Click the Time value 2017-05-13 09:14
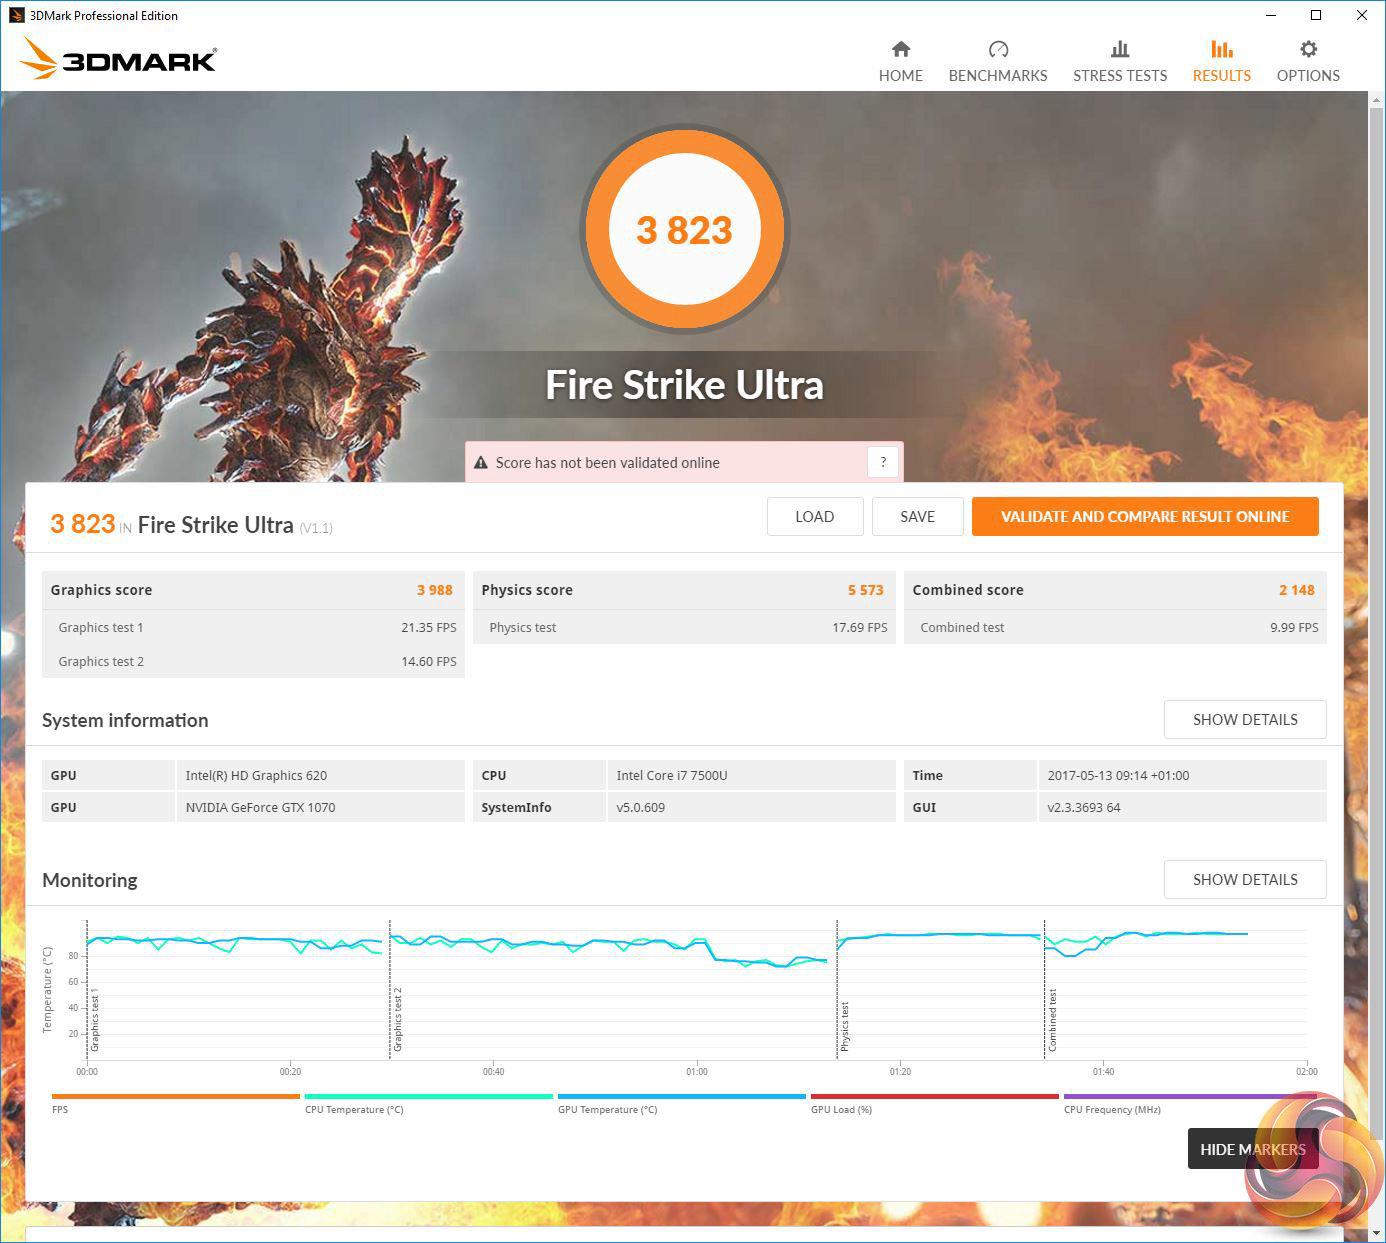Viewport: 1386px width, 1243px height. point(1119,776)
